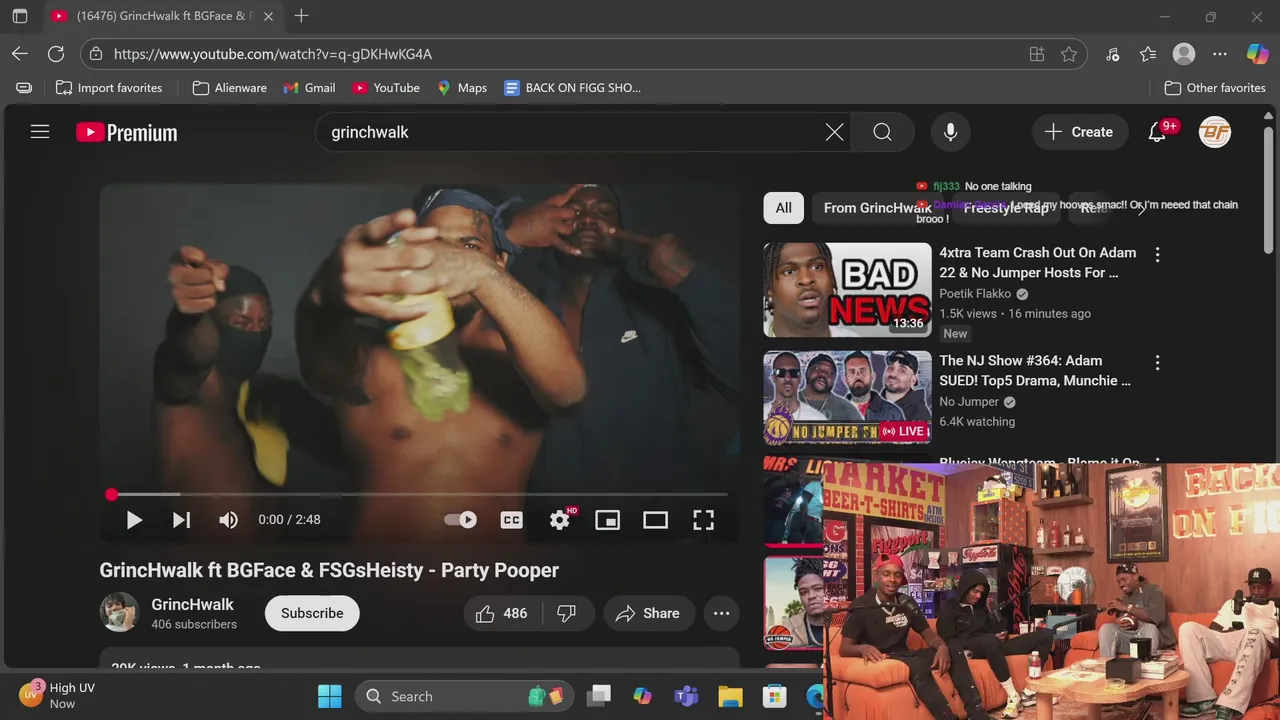Select the All filter chip
Image resolution: width=1280 pixels, height=720 pixels.
pyautogui.click(x=784, y=208)
